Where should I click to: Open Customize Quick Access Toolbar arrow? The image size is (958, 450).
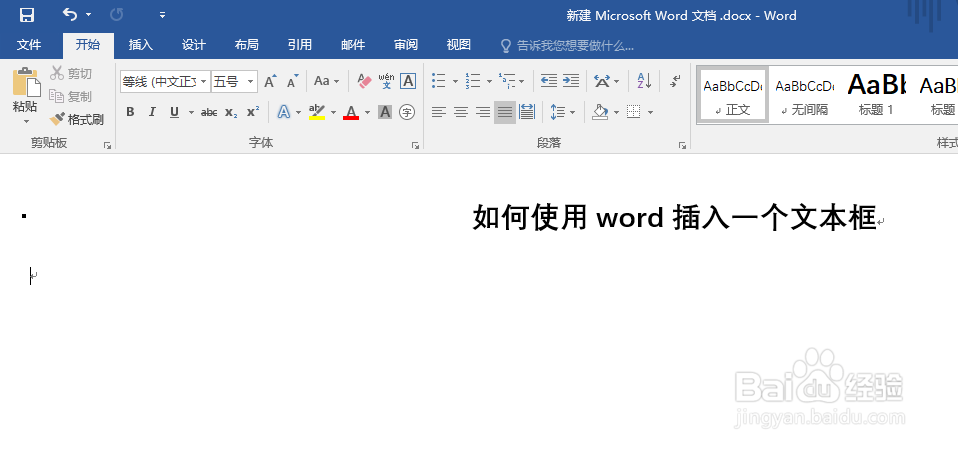click(x=163, y=15)
